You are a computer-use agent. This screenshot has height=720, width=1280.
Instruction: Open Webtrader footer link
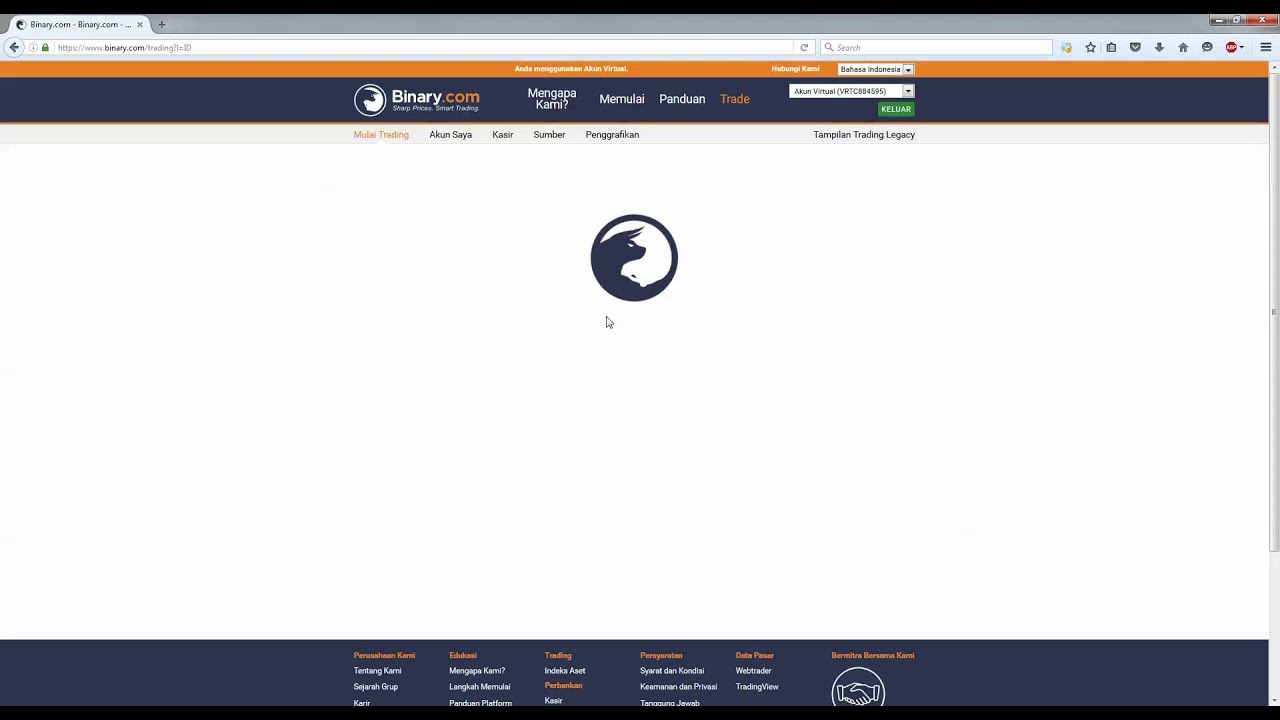pos(753,671)
